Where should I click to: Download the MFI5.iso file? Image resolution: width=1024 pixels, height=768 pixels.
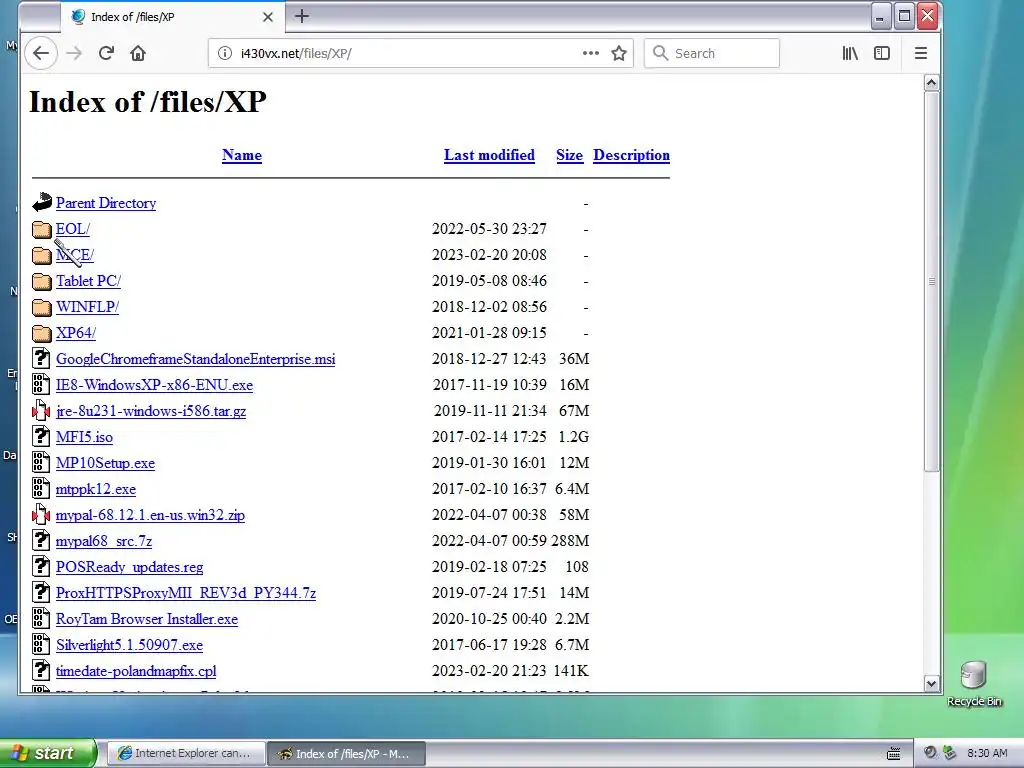(84, 437)
